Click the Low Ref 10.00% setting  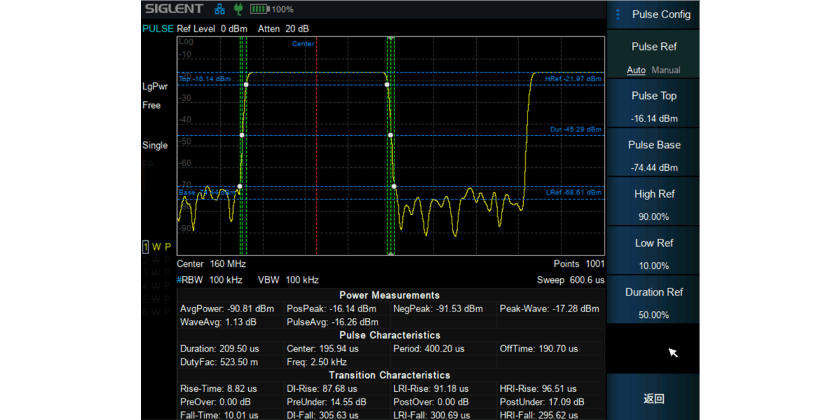click(654, 253)
